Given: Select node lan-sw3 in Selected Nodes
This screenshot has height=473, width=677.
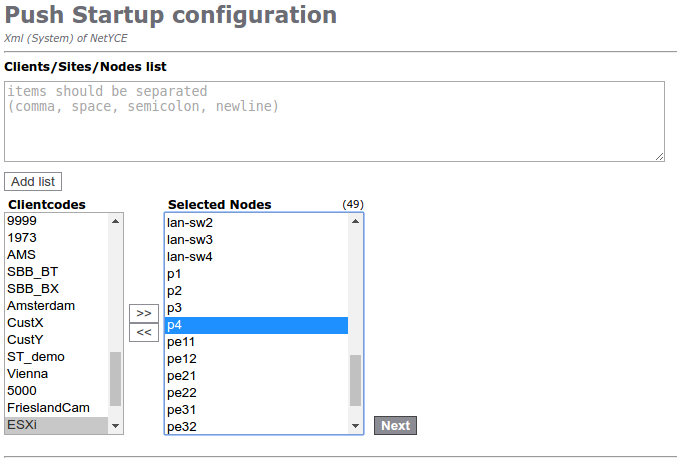Looking at the screenshot, I should click(256, 239).
